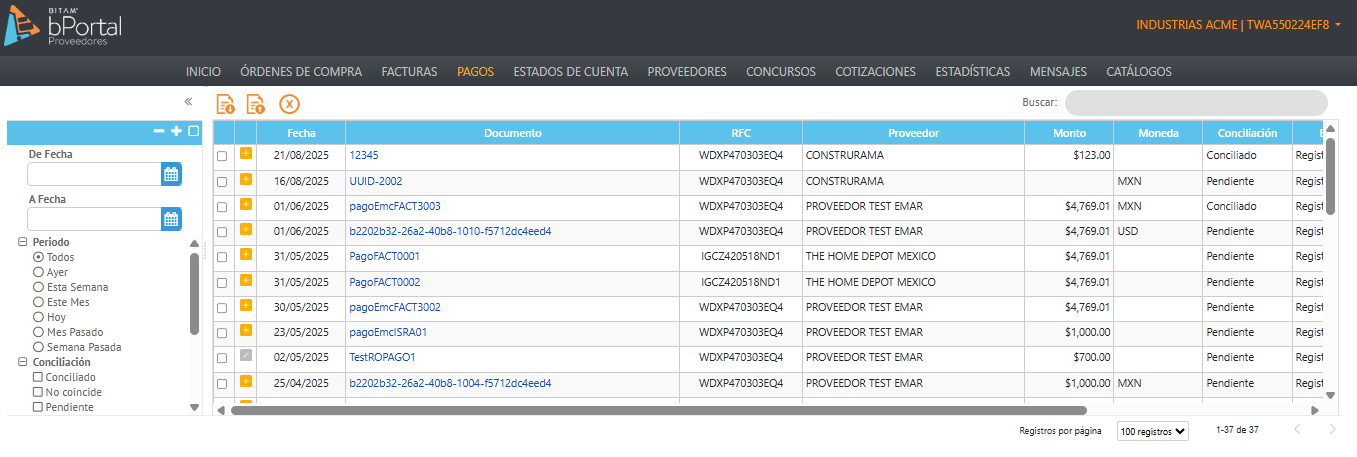The width and height of the screenshot is (1357, 457).
Task: Open document link PagoFACT0001
Action: (384, 257)
